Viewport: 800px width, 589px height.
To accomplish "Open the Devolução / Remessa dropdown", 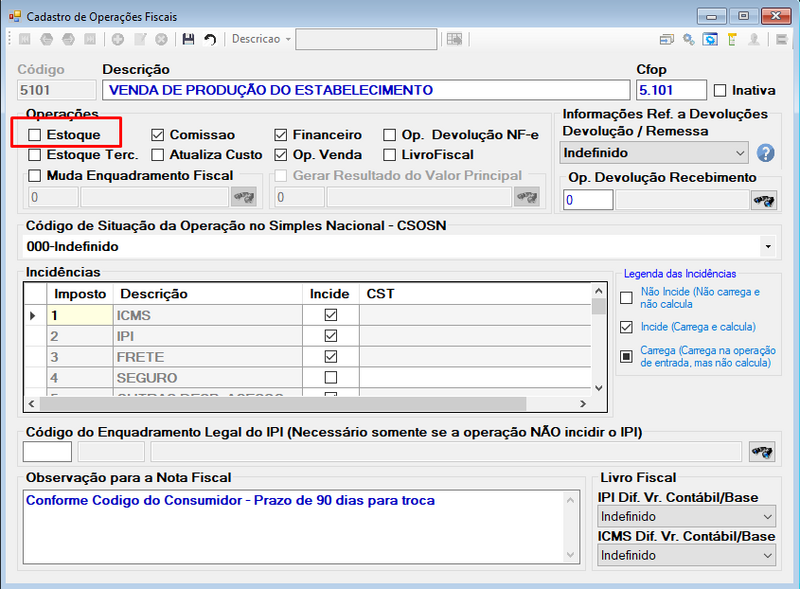I will pos(740,153).
